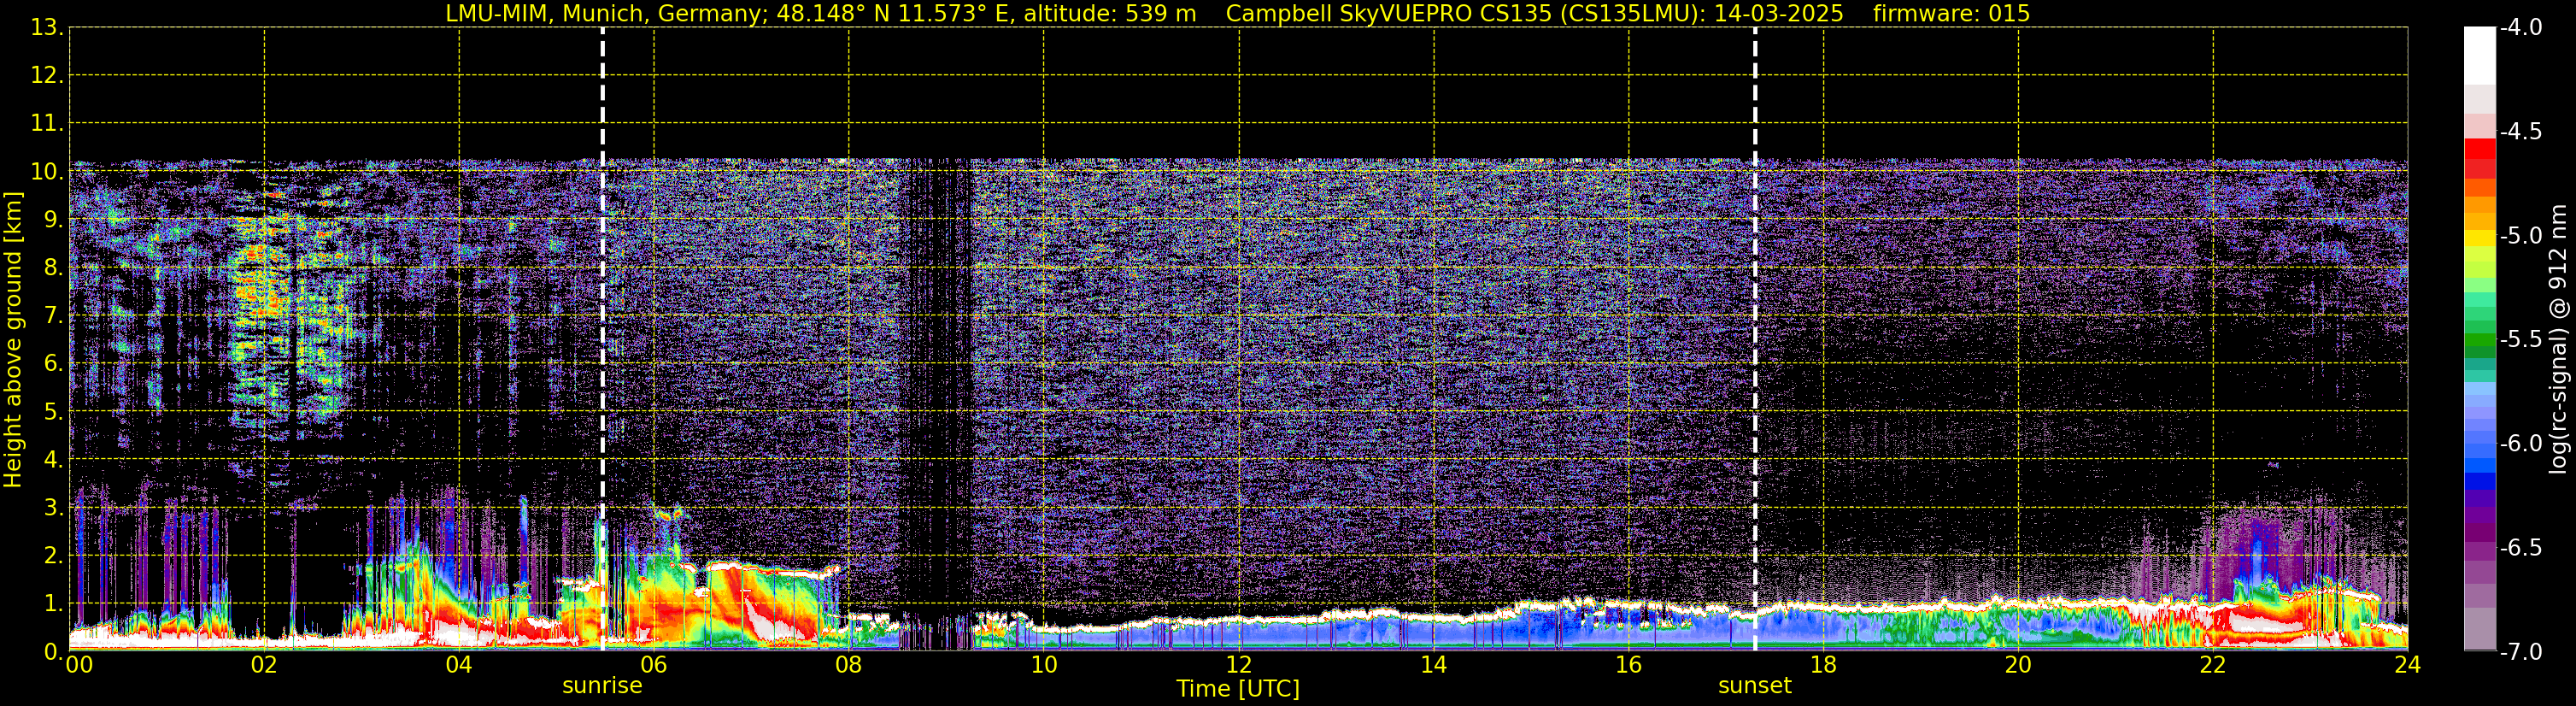
Task: Click the '6.' height axis tick label
Action: (x=53, y=364)
